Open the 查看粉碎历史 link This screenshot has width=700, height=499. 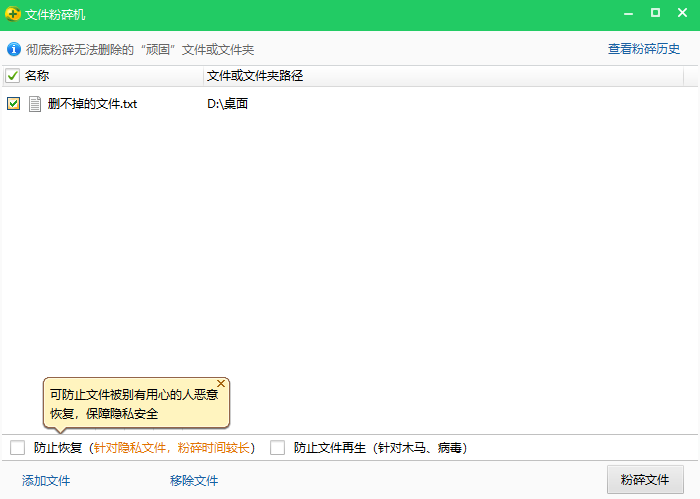[x=644, y=48]
